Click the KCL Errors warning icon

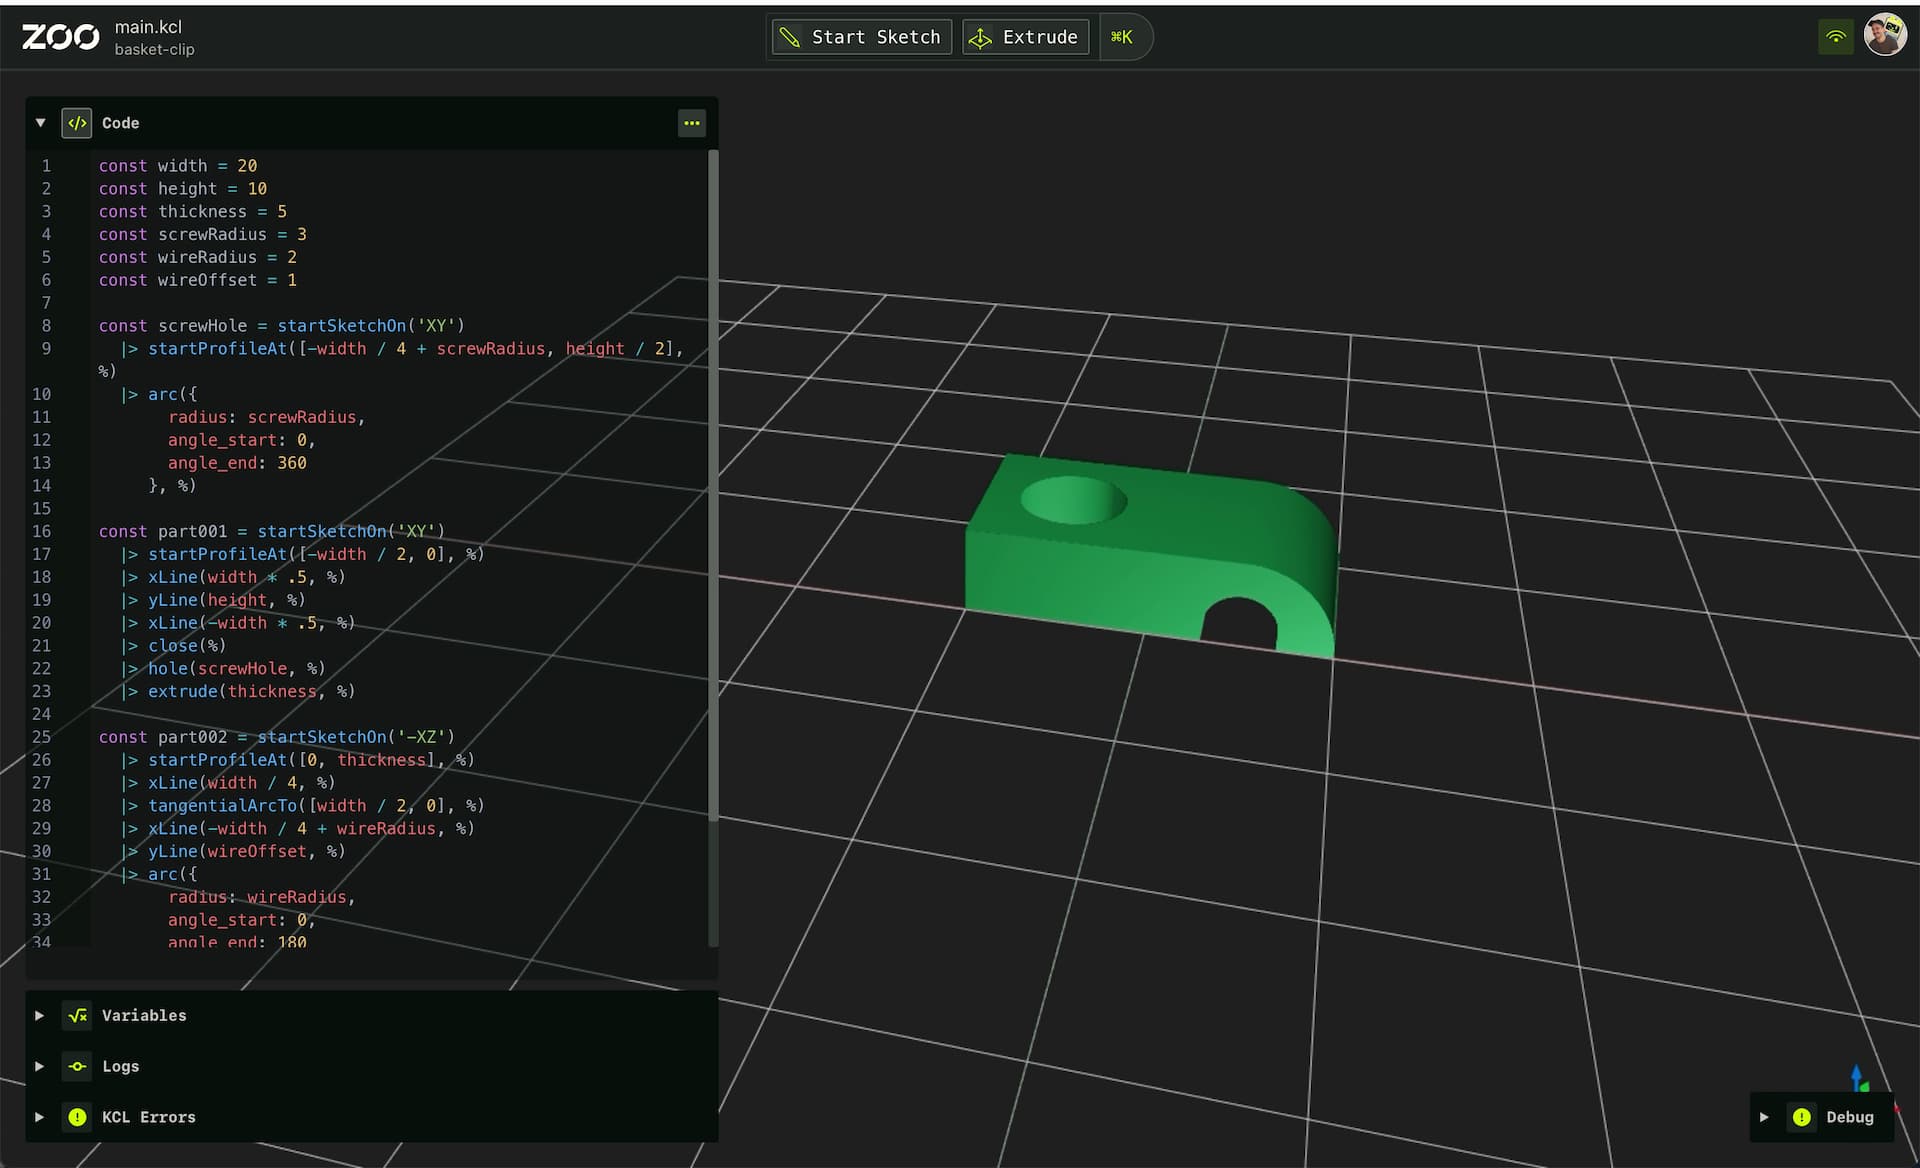[x=77, y=1117]
